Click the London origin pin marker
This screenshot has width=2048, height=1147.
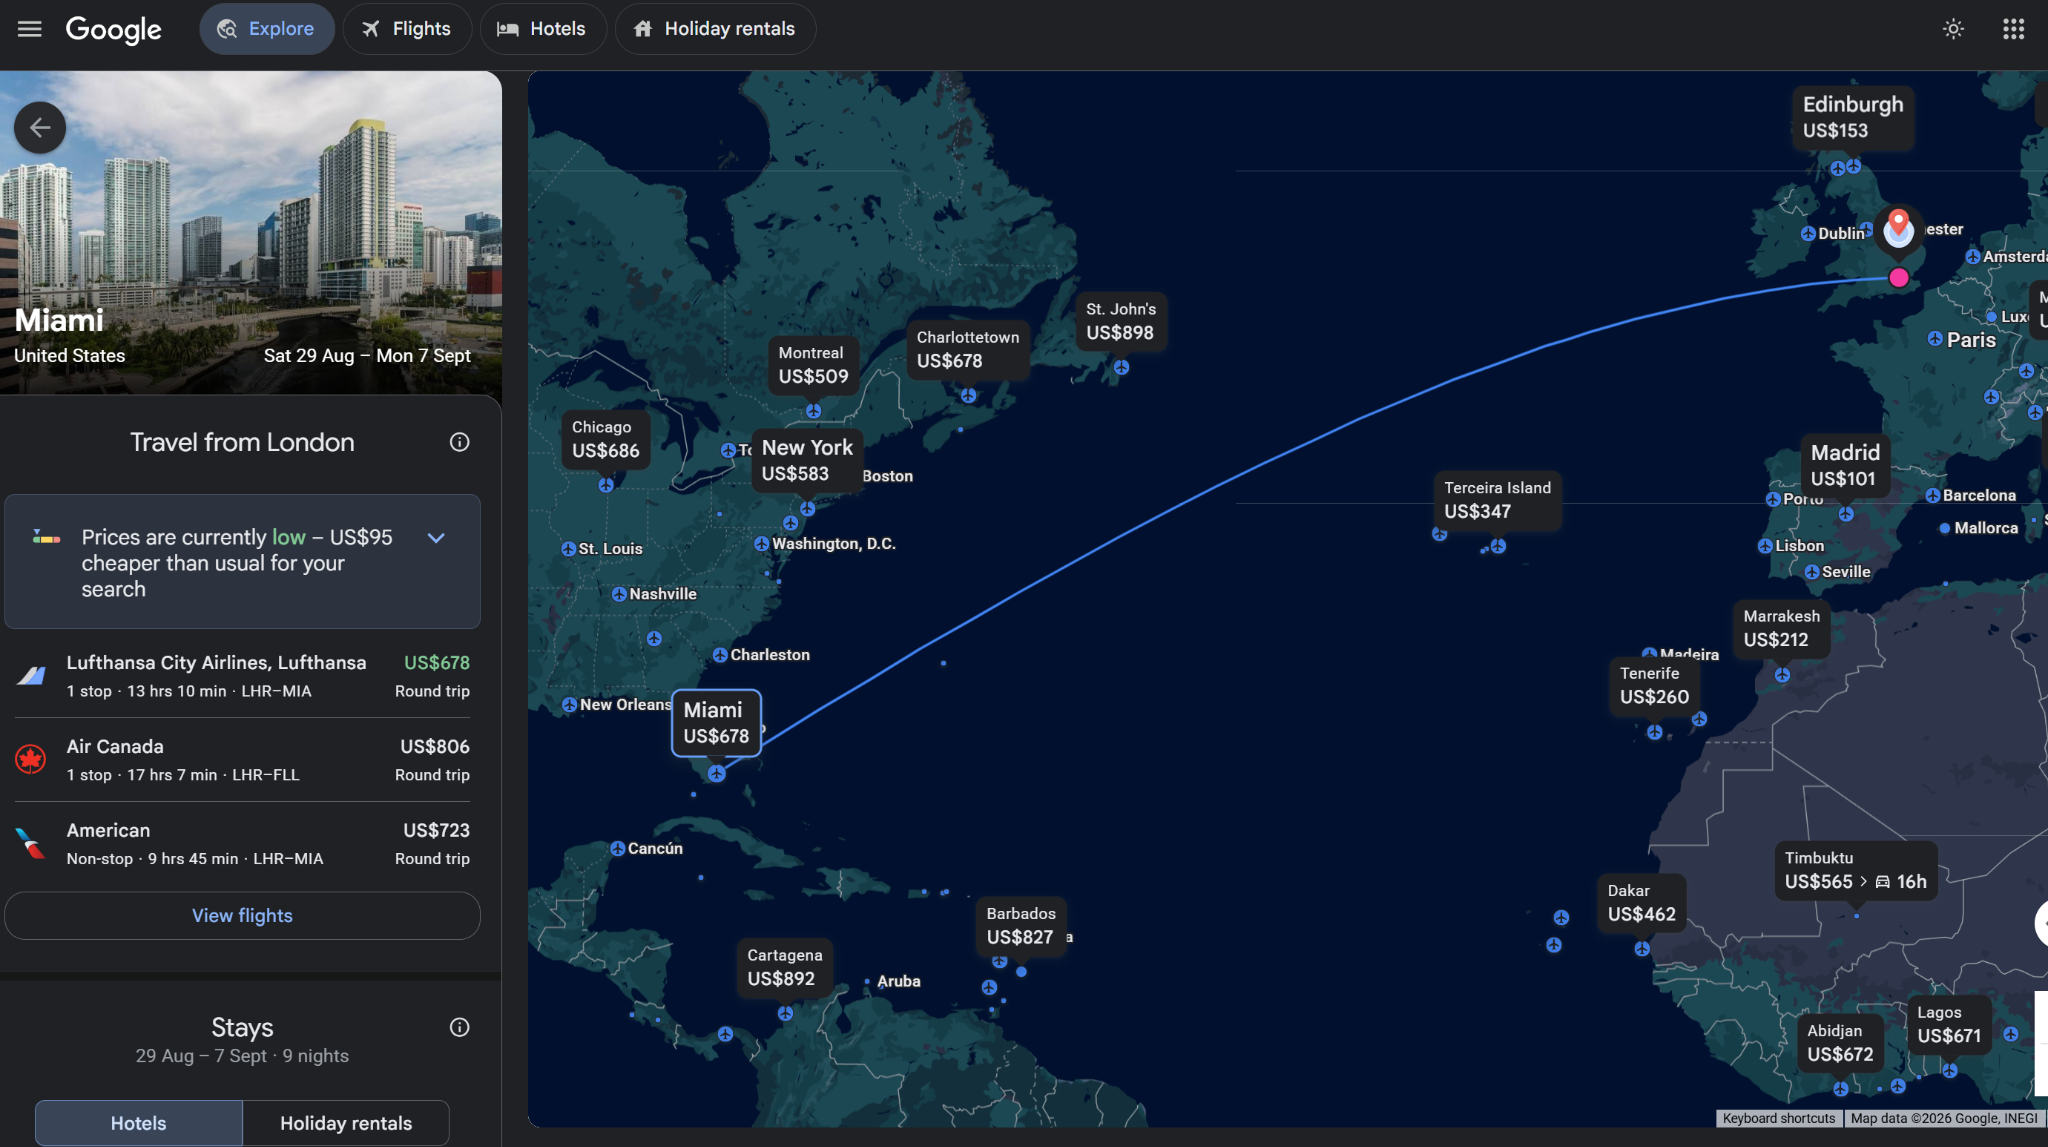(1898, 230)
